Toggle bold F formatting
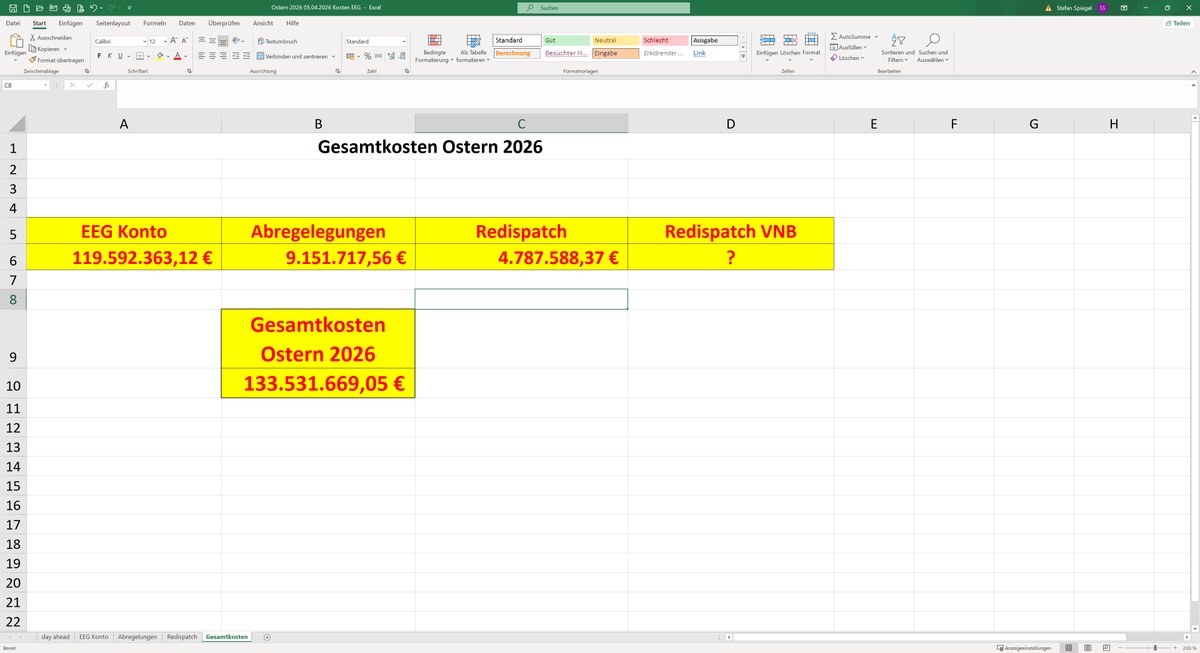 [x=98, y=56]
